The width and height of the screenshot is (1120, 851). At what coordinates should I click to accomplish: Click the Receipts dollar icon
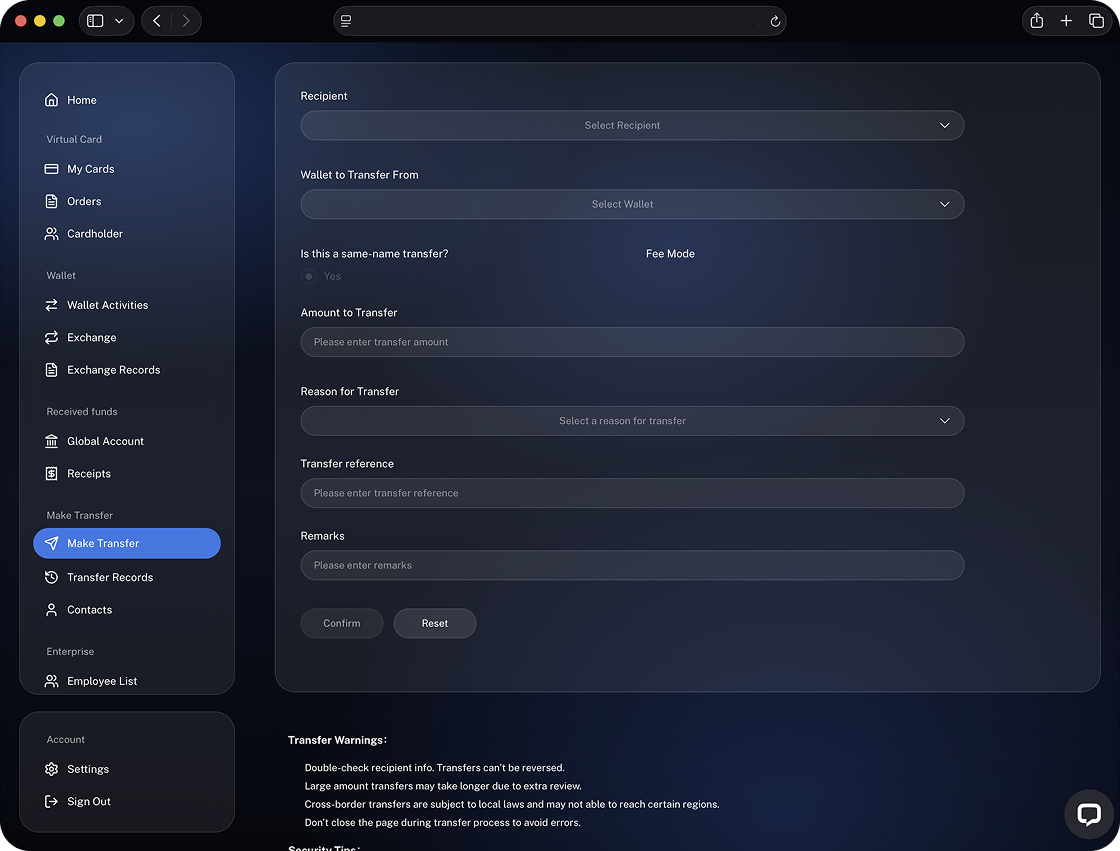pos(52,473)
